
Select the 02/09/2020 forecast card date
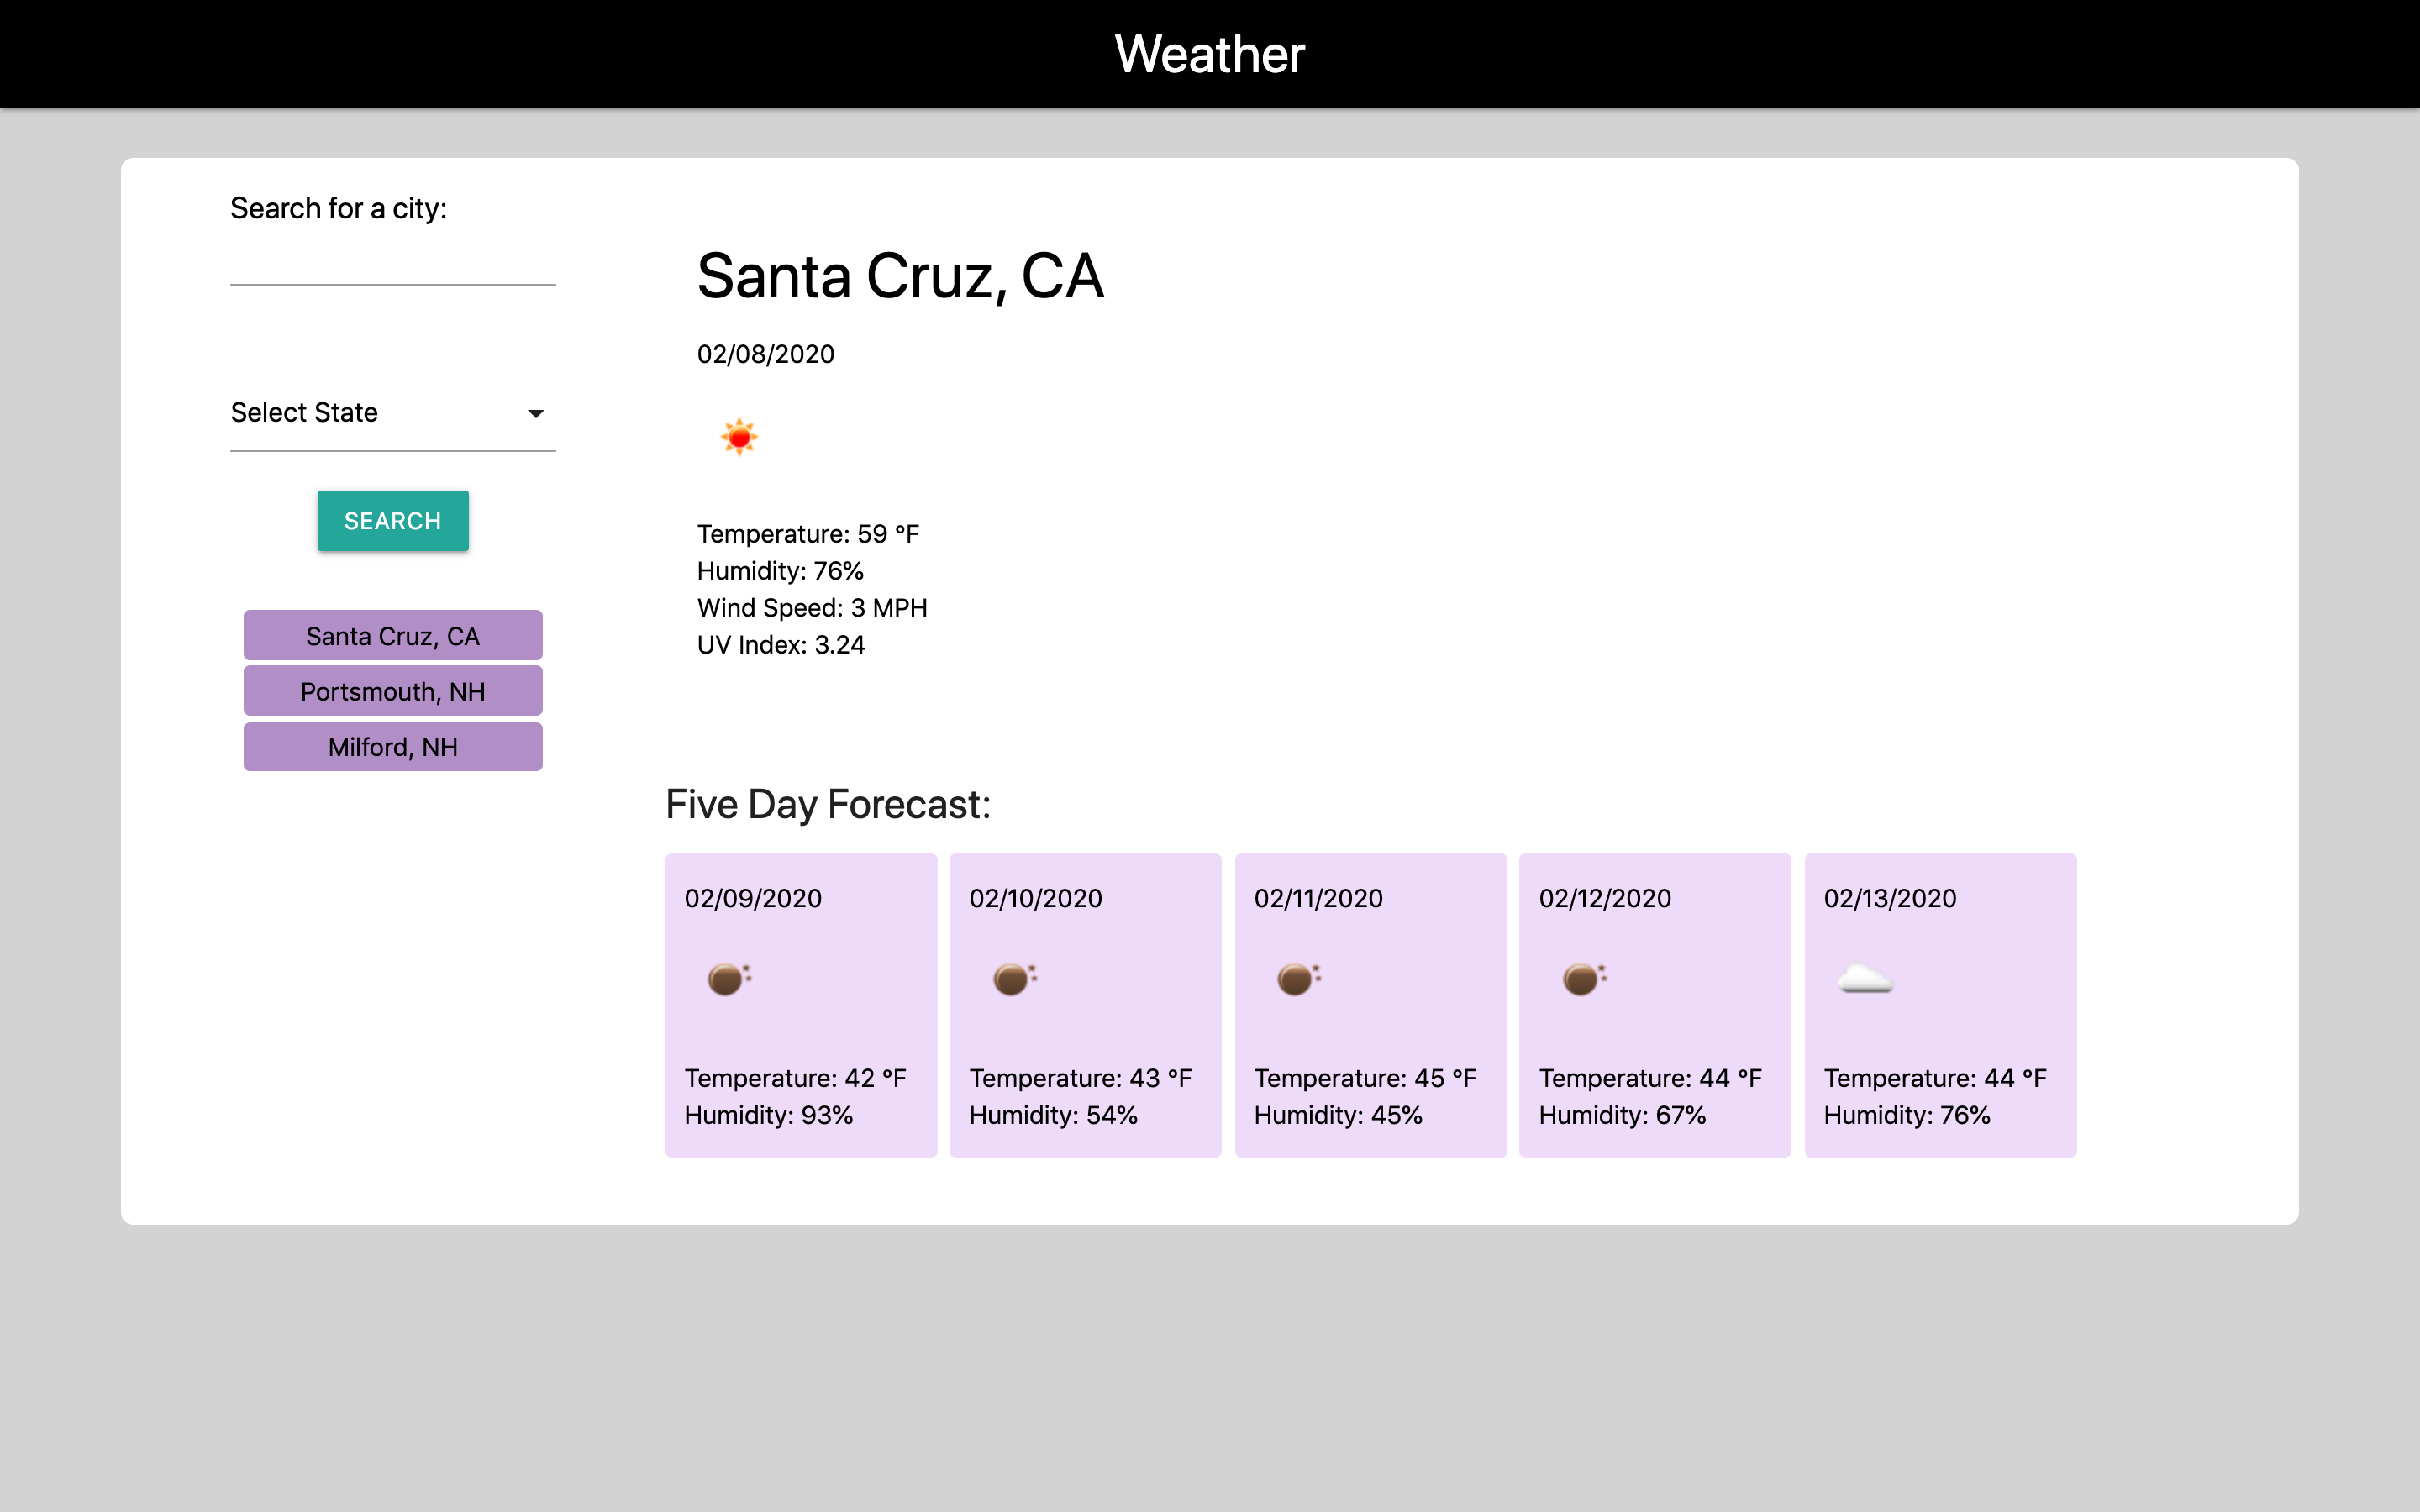(x=753, y=898)
